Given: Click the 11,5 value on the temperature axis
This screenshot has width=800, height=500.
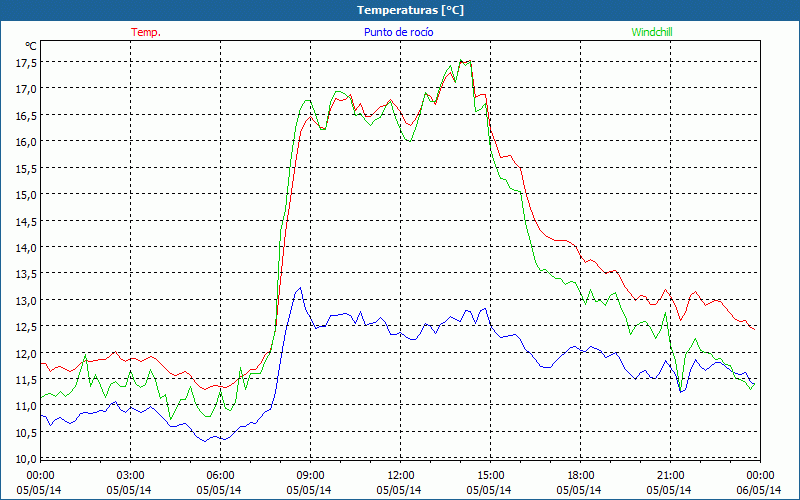Looking at the screenshot, I should pyautogui.click(x=27, y=380).
